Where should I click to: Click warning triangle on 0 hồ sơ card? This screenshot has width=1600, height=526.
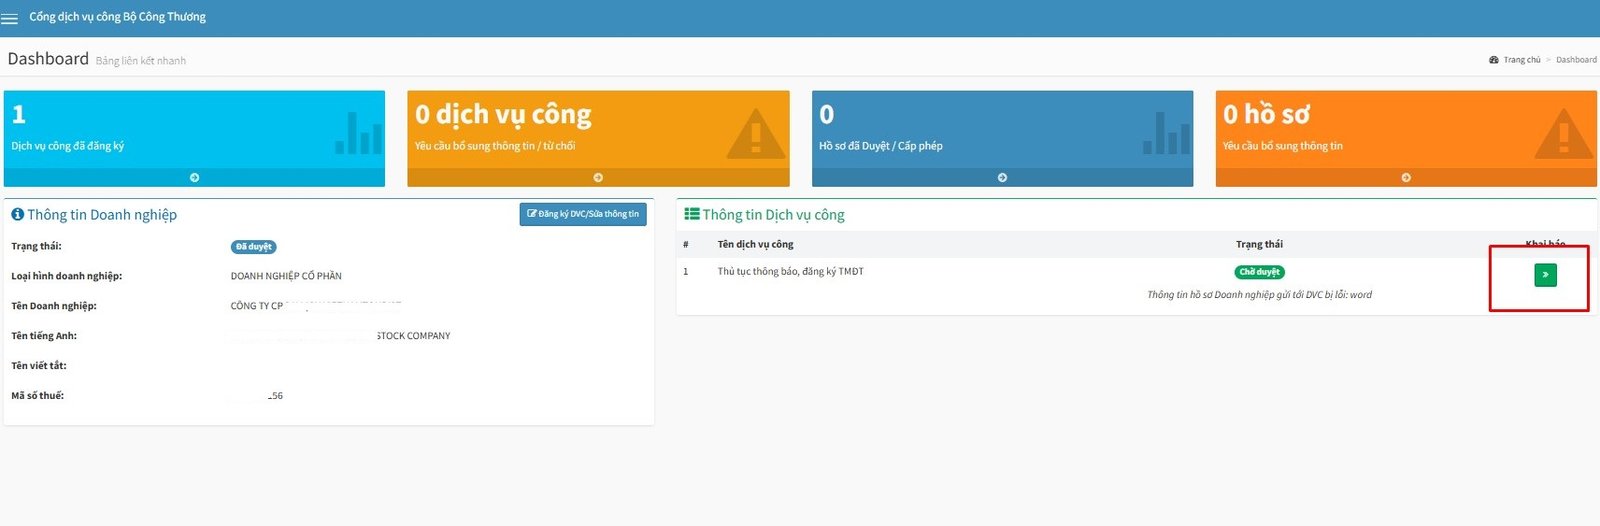[1563, 133]
